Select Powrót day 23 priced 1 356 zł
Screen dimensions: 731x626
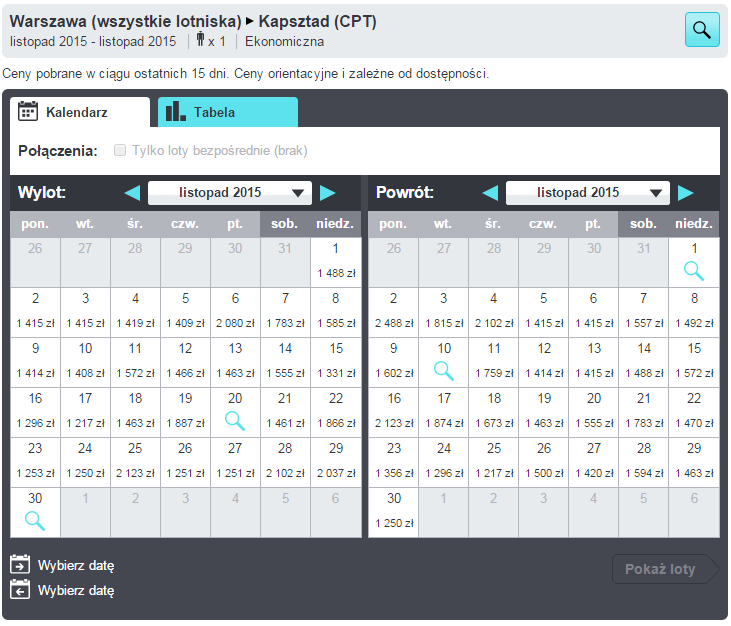(x=393, y=462)
